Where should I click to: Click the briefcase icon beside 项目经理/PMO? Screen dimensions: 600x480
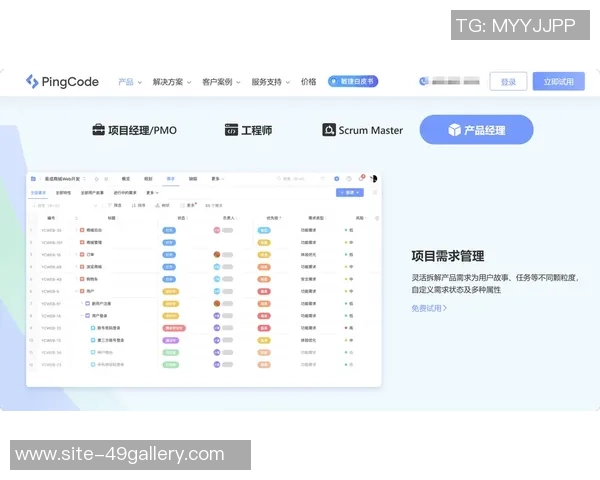point(98,130)
